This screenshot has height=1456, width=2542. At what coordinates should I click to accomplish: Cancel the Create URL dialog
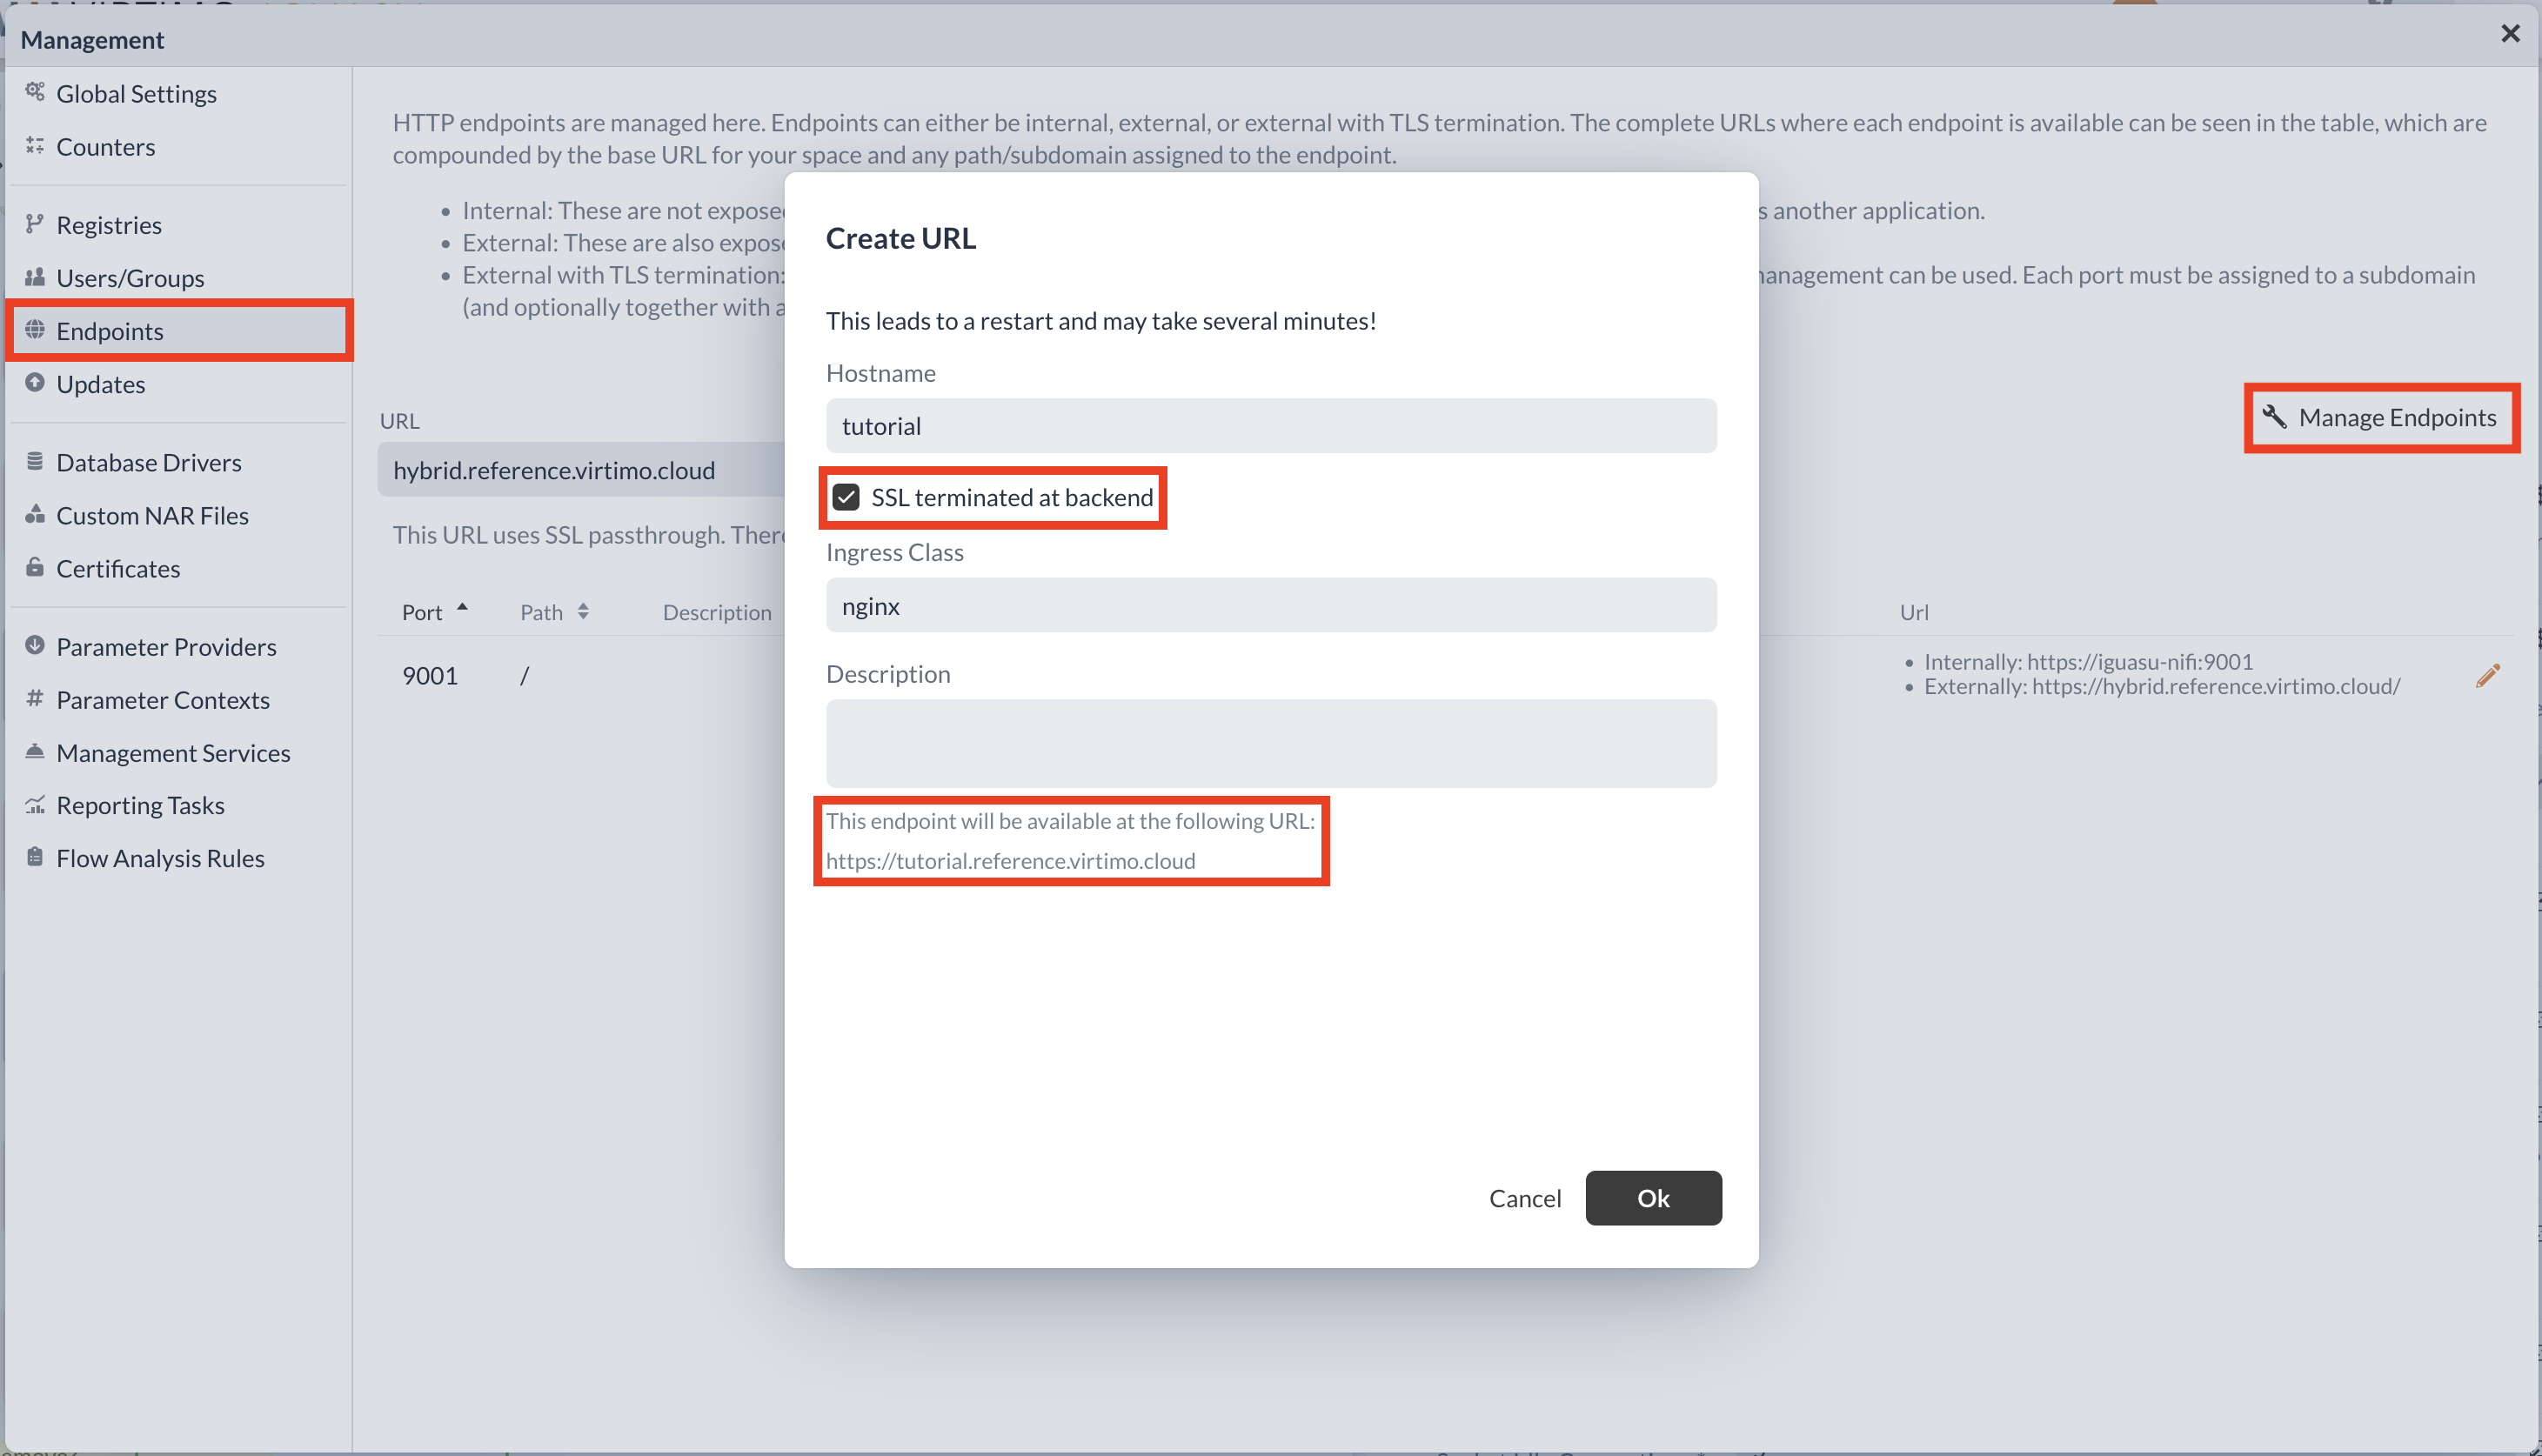tap(1524, 1197)
